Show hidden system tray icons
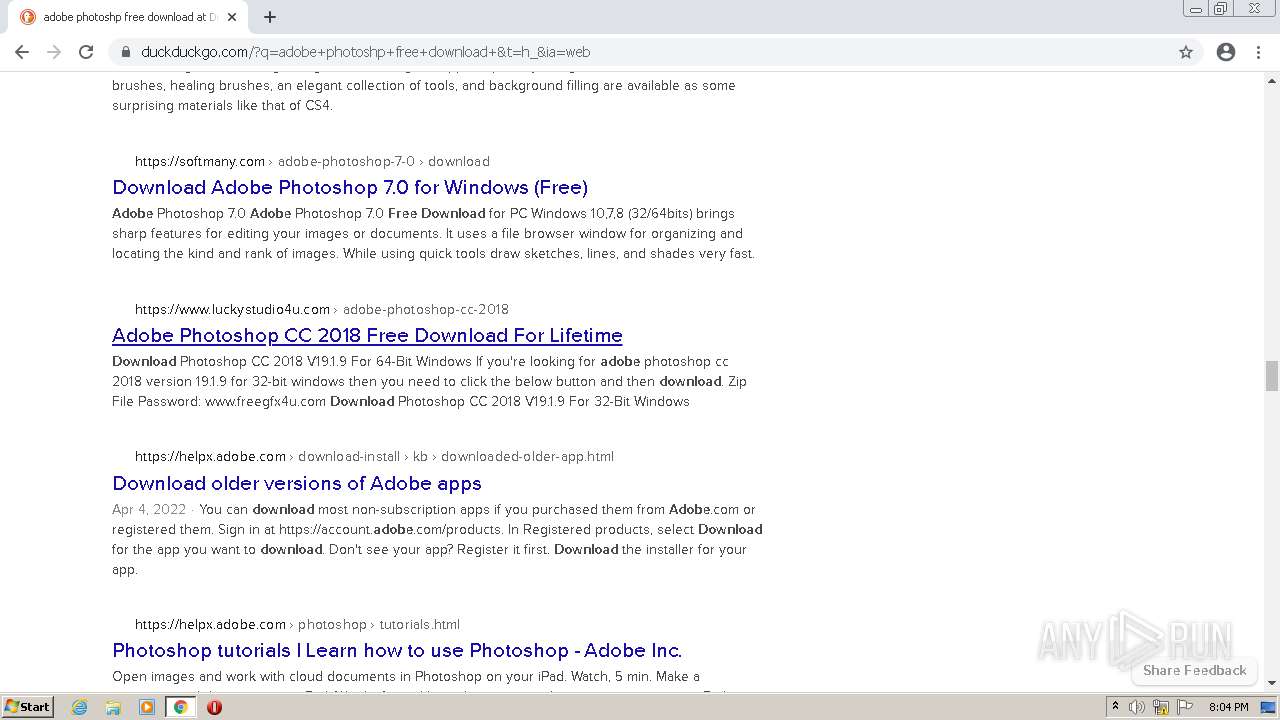Viewport: 1280px width, 720px height. coord(1116,707)
